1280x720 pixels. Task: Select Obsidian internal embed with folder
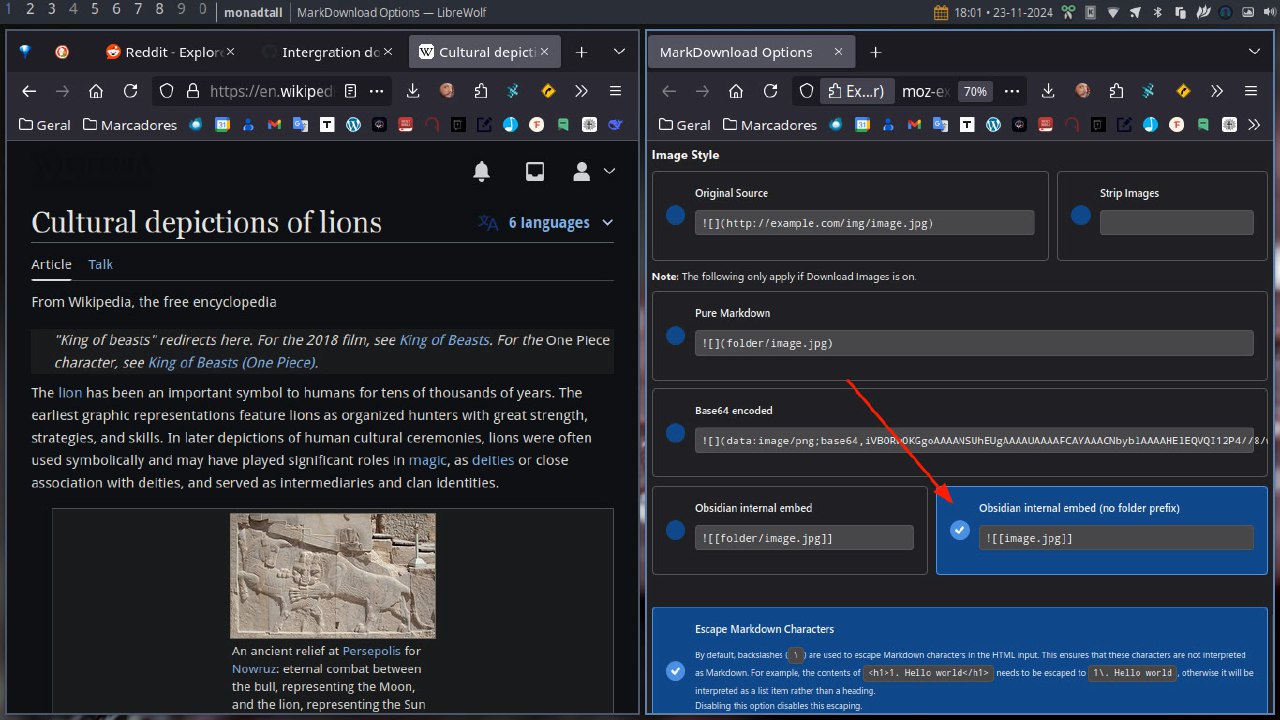coord(675,530)
